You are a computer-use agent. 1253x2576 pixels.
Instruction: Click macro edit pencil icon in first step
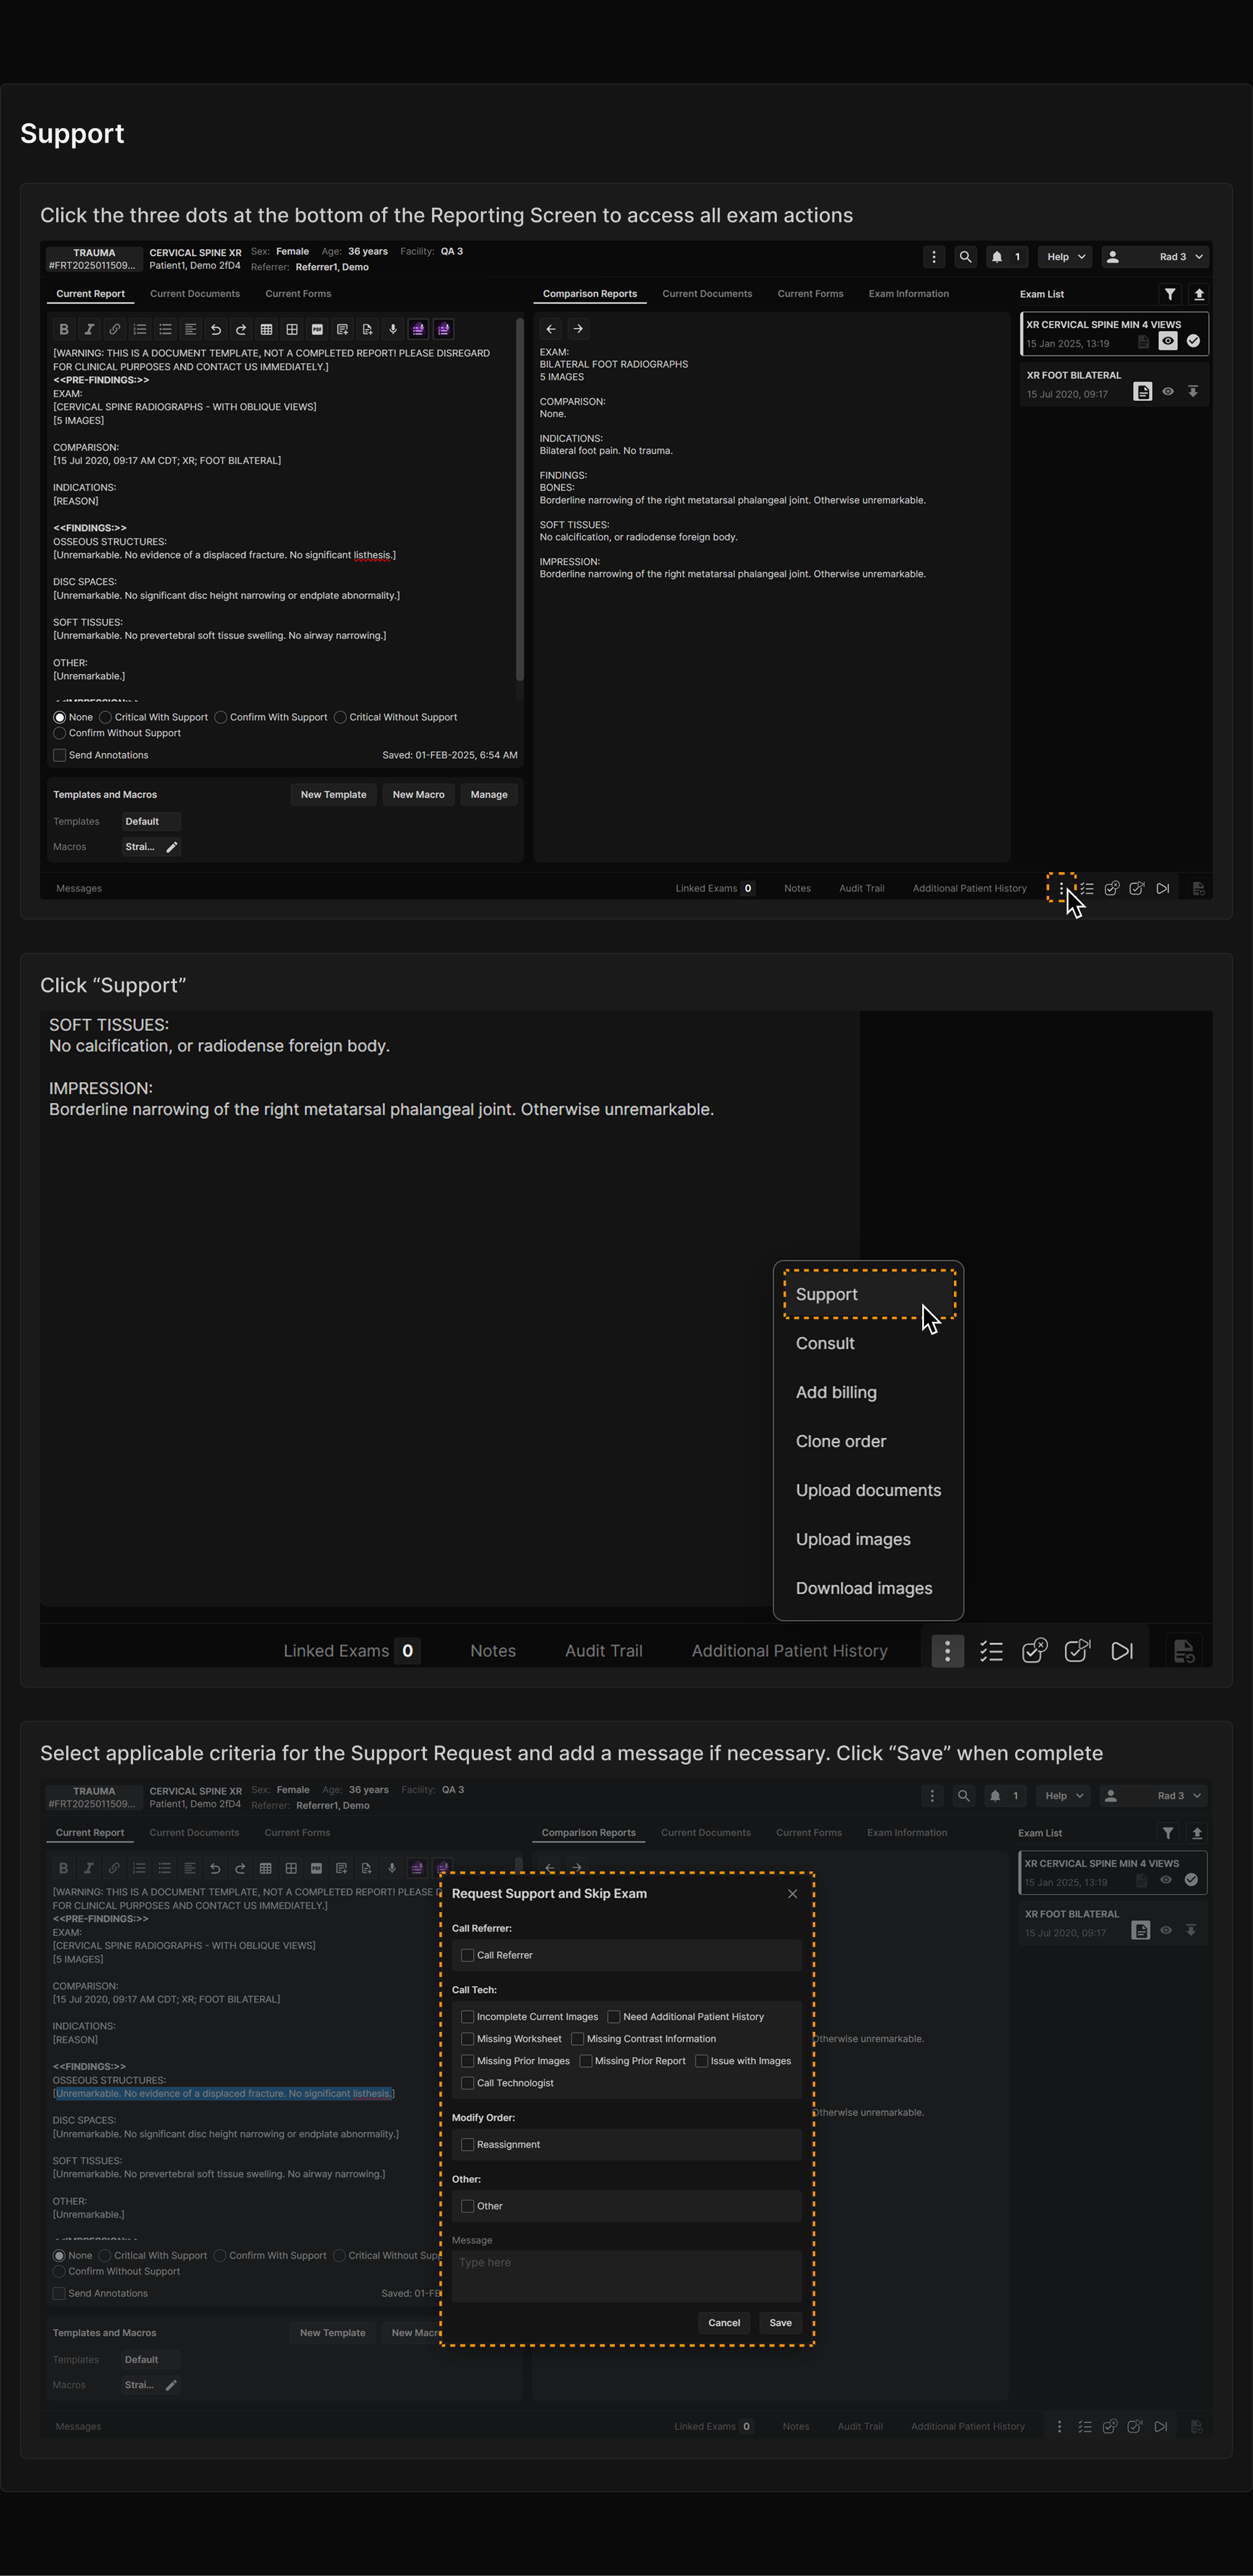click(x=172, y=847)
